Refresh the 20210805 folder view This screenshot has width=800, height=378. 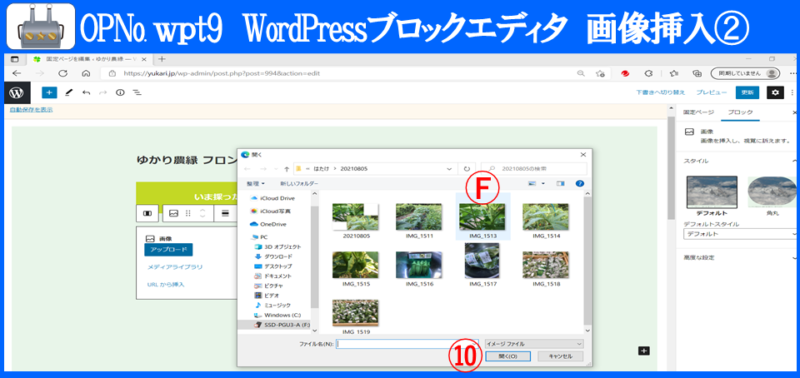pos(466,168)
